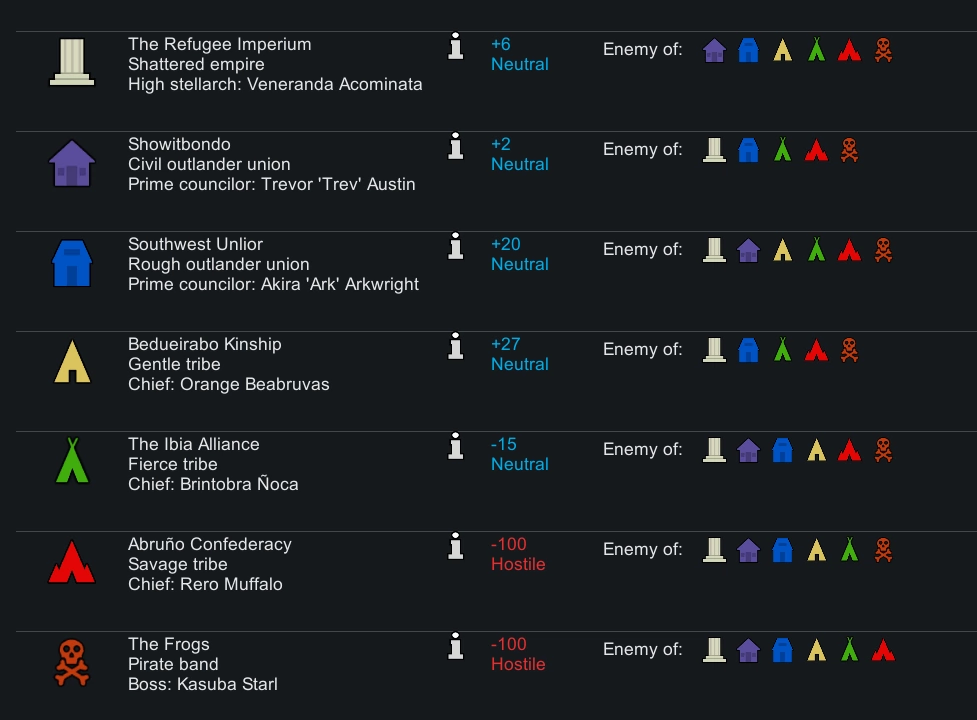The height and width of the screenshot is (720, 977).
Task: Click the +27 Neutral goodwill for Bedueirabo Kinship
Action: (x=519, y=354)
